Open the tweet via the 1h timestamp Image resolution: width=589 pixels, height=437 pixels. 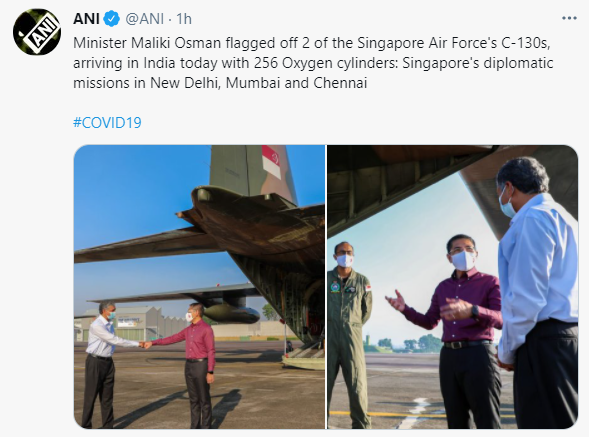[x=184, y=18]
